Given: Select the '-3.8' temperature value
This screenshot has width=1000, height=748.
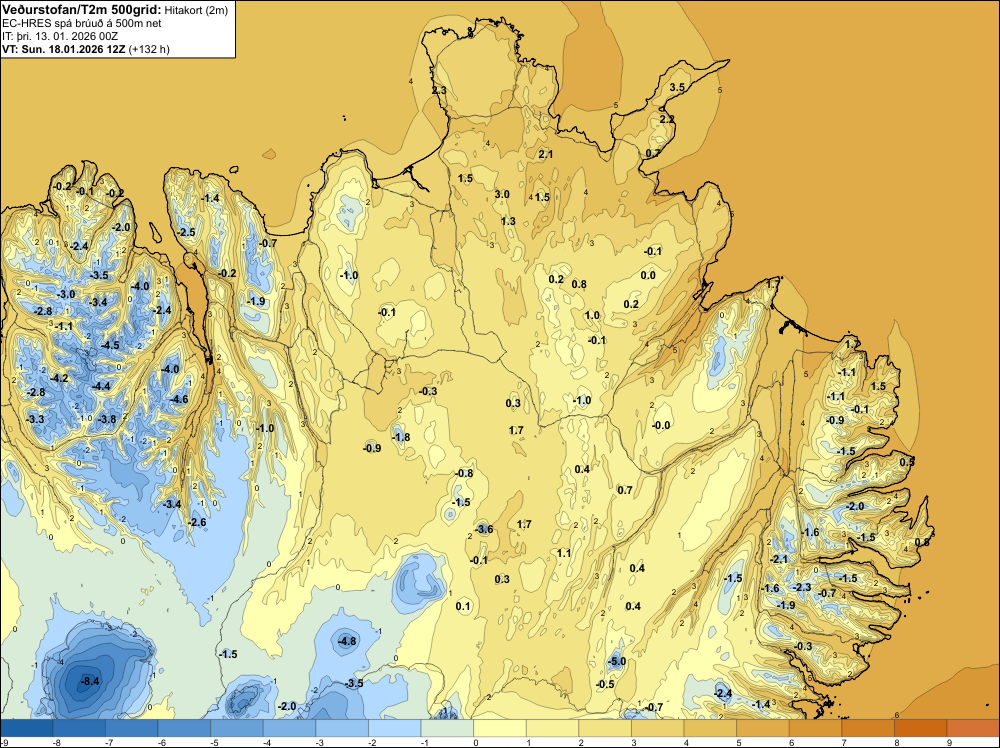Looking at the screenshot, I should 108,419.
